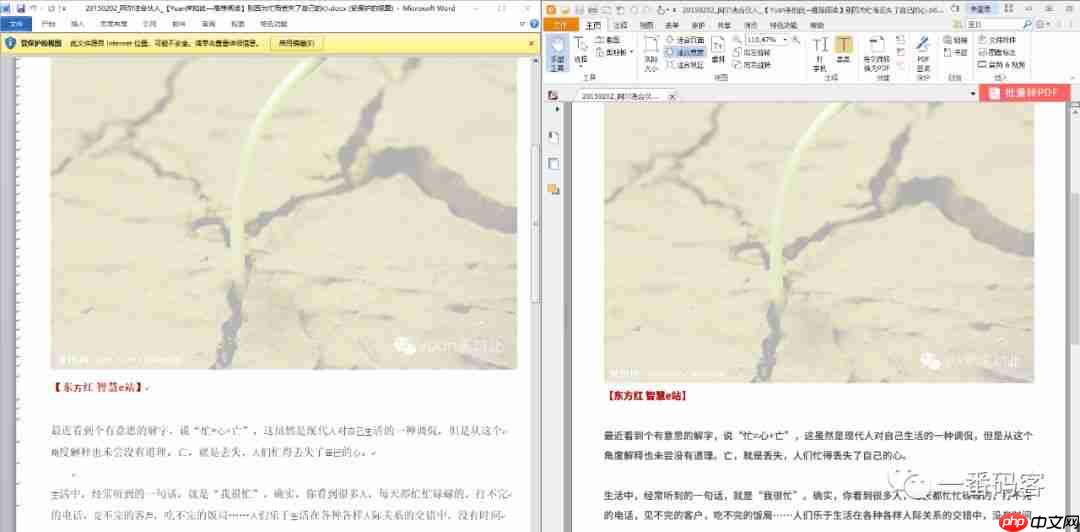Select the Typewriter (打字机) tool
The width and height of the screenshot is (1080, 532).
click(820, 54)
